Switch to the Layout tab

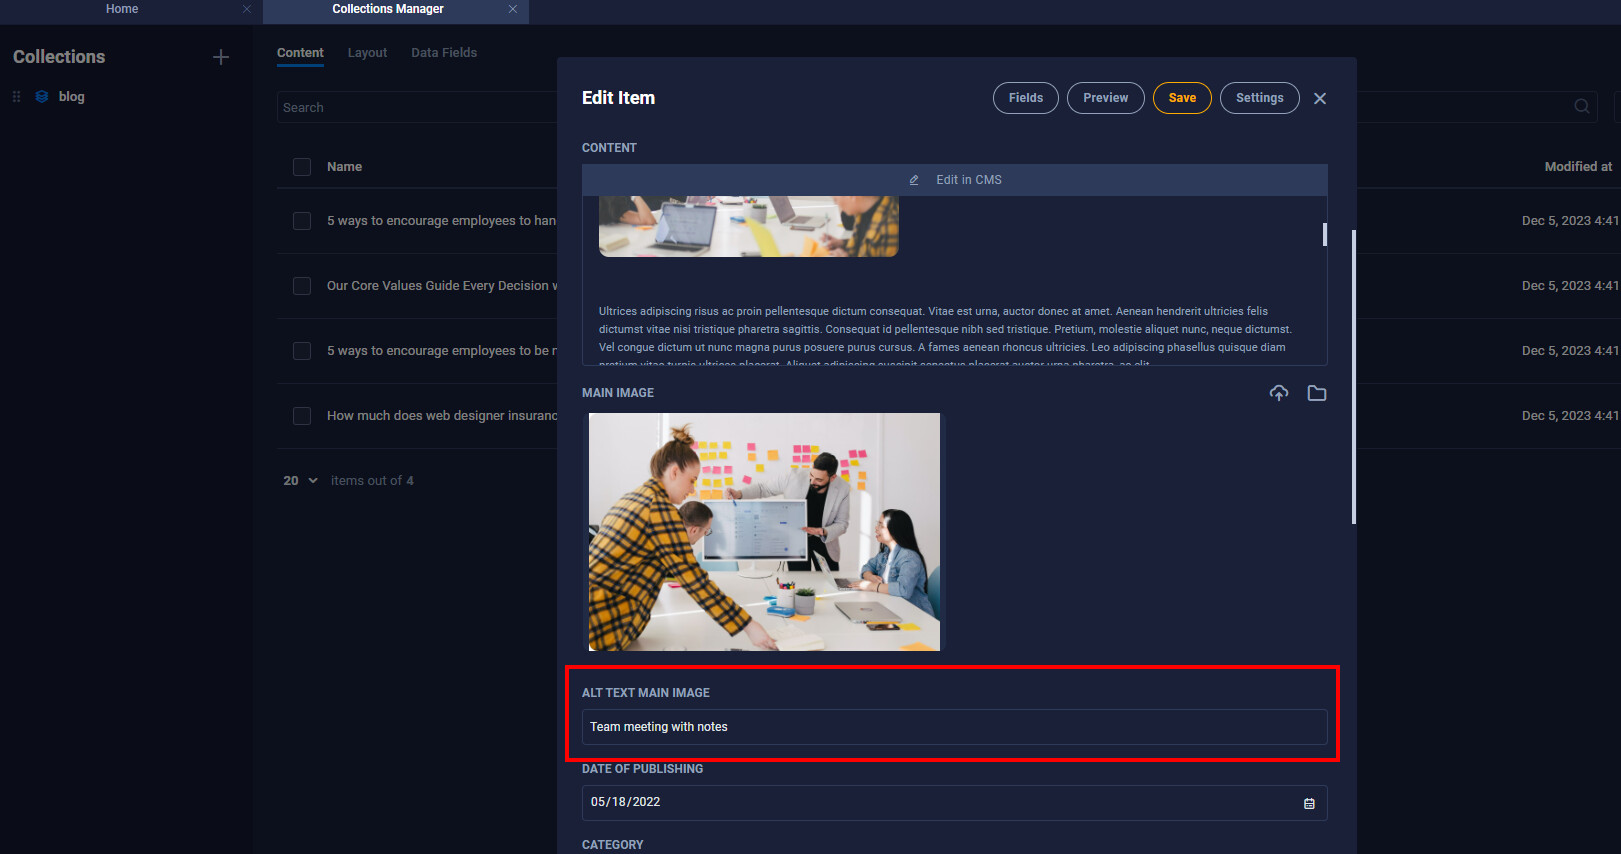(367, 53)
